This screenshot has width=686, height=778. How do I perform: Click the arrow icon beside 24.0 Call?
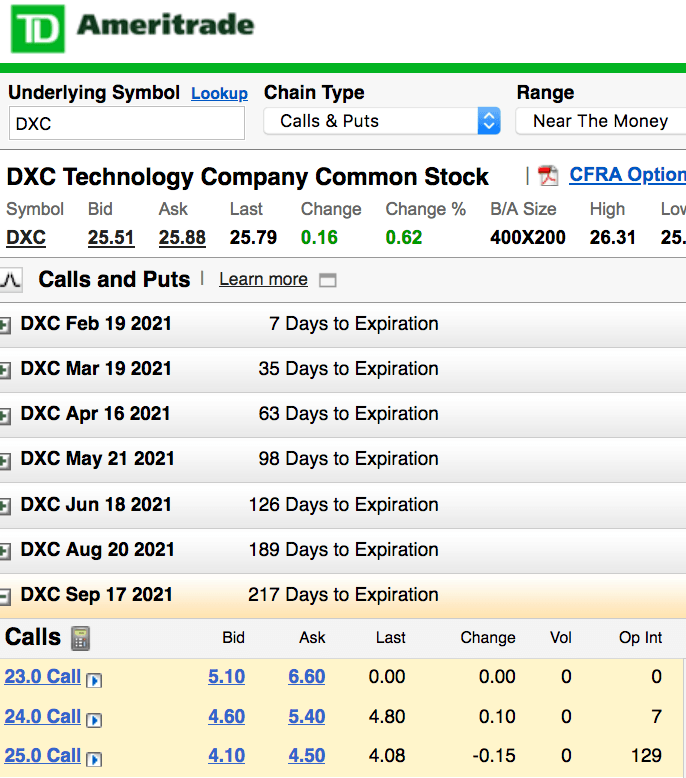94,719
